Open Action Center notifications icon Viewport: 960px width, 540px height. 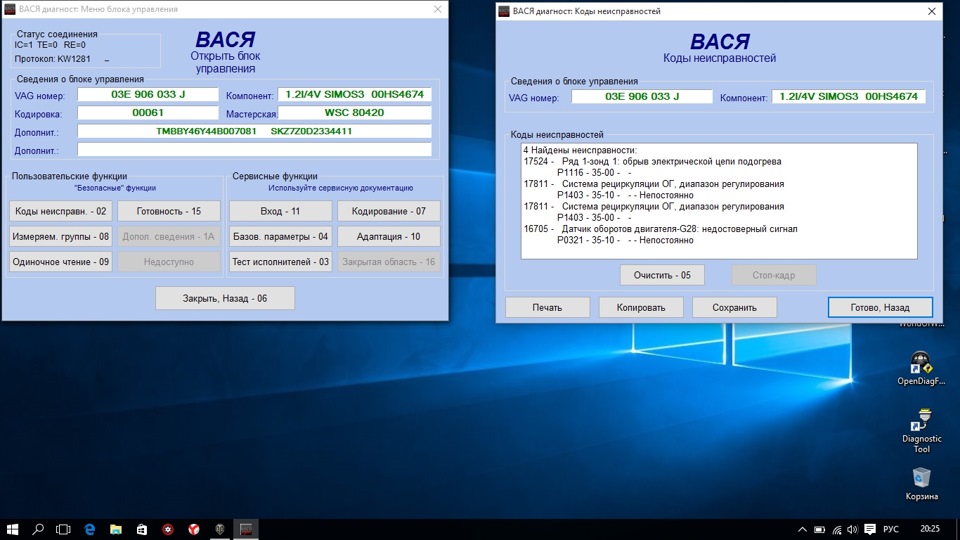click(870, 530)
